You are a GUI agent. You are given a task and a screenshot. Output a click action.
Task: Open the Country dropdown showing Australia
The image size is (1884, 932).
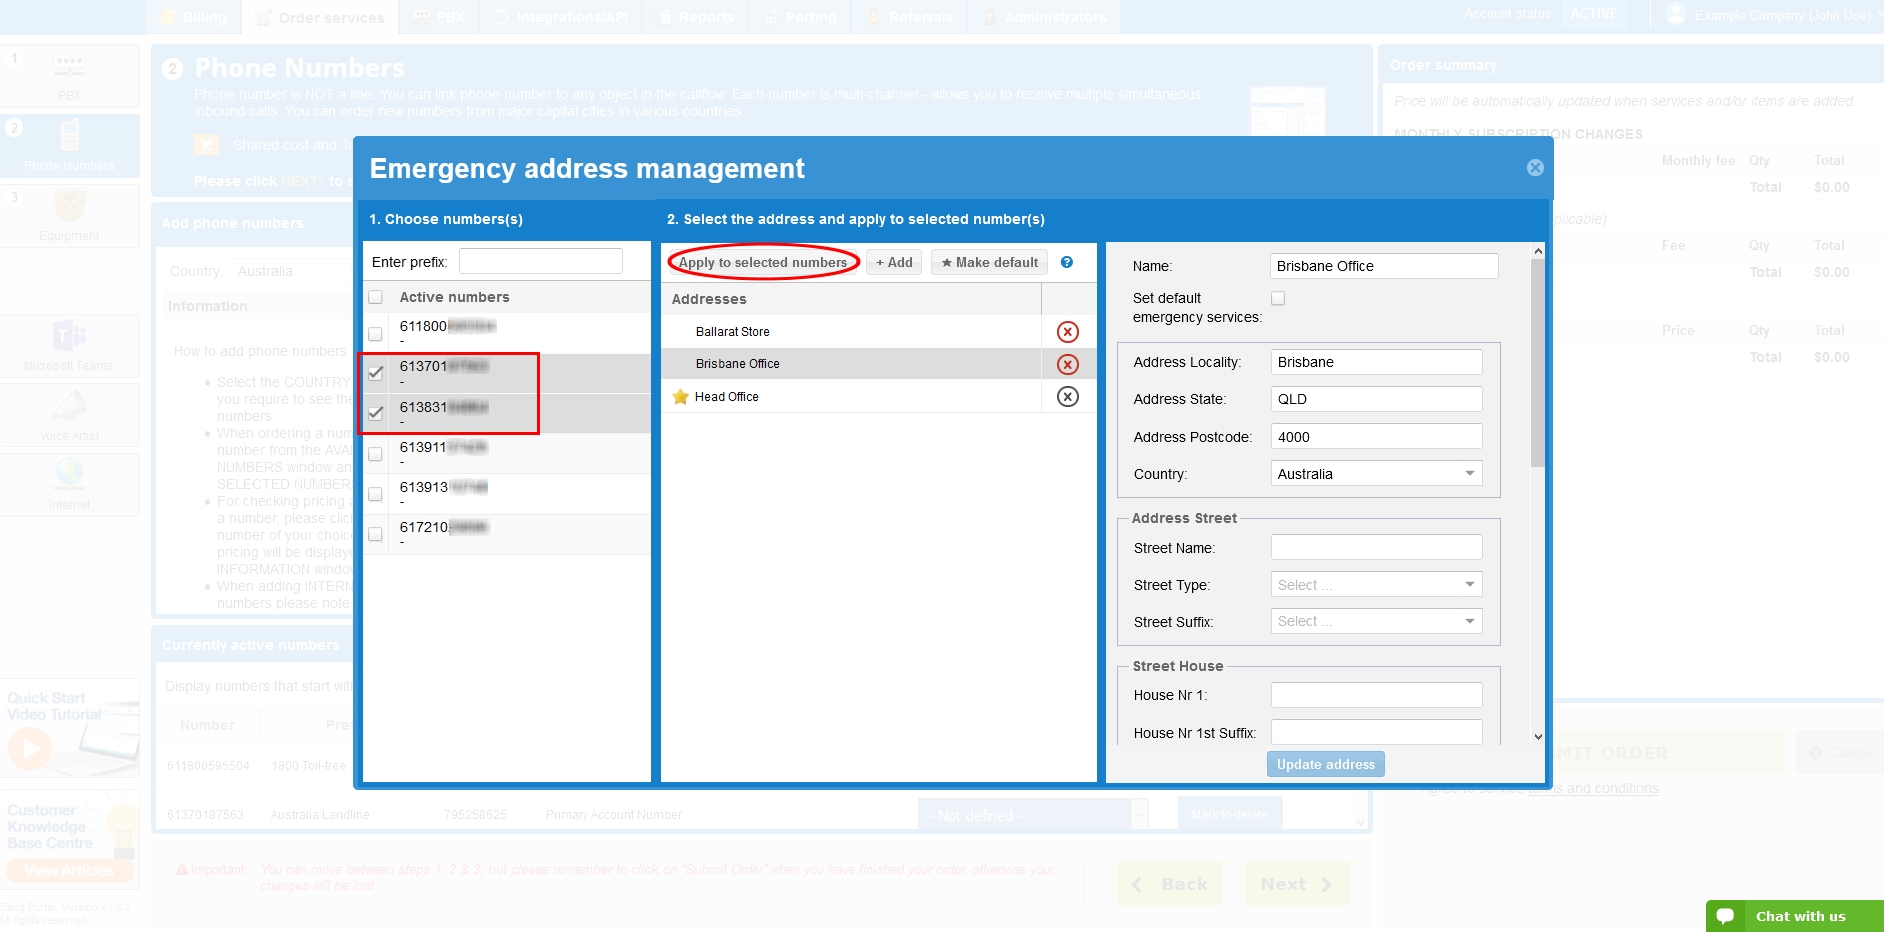click(x=1376, y=474)
